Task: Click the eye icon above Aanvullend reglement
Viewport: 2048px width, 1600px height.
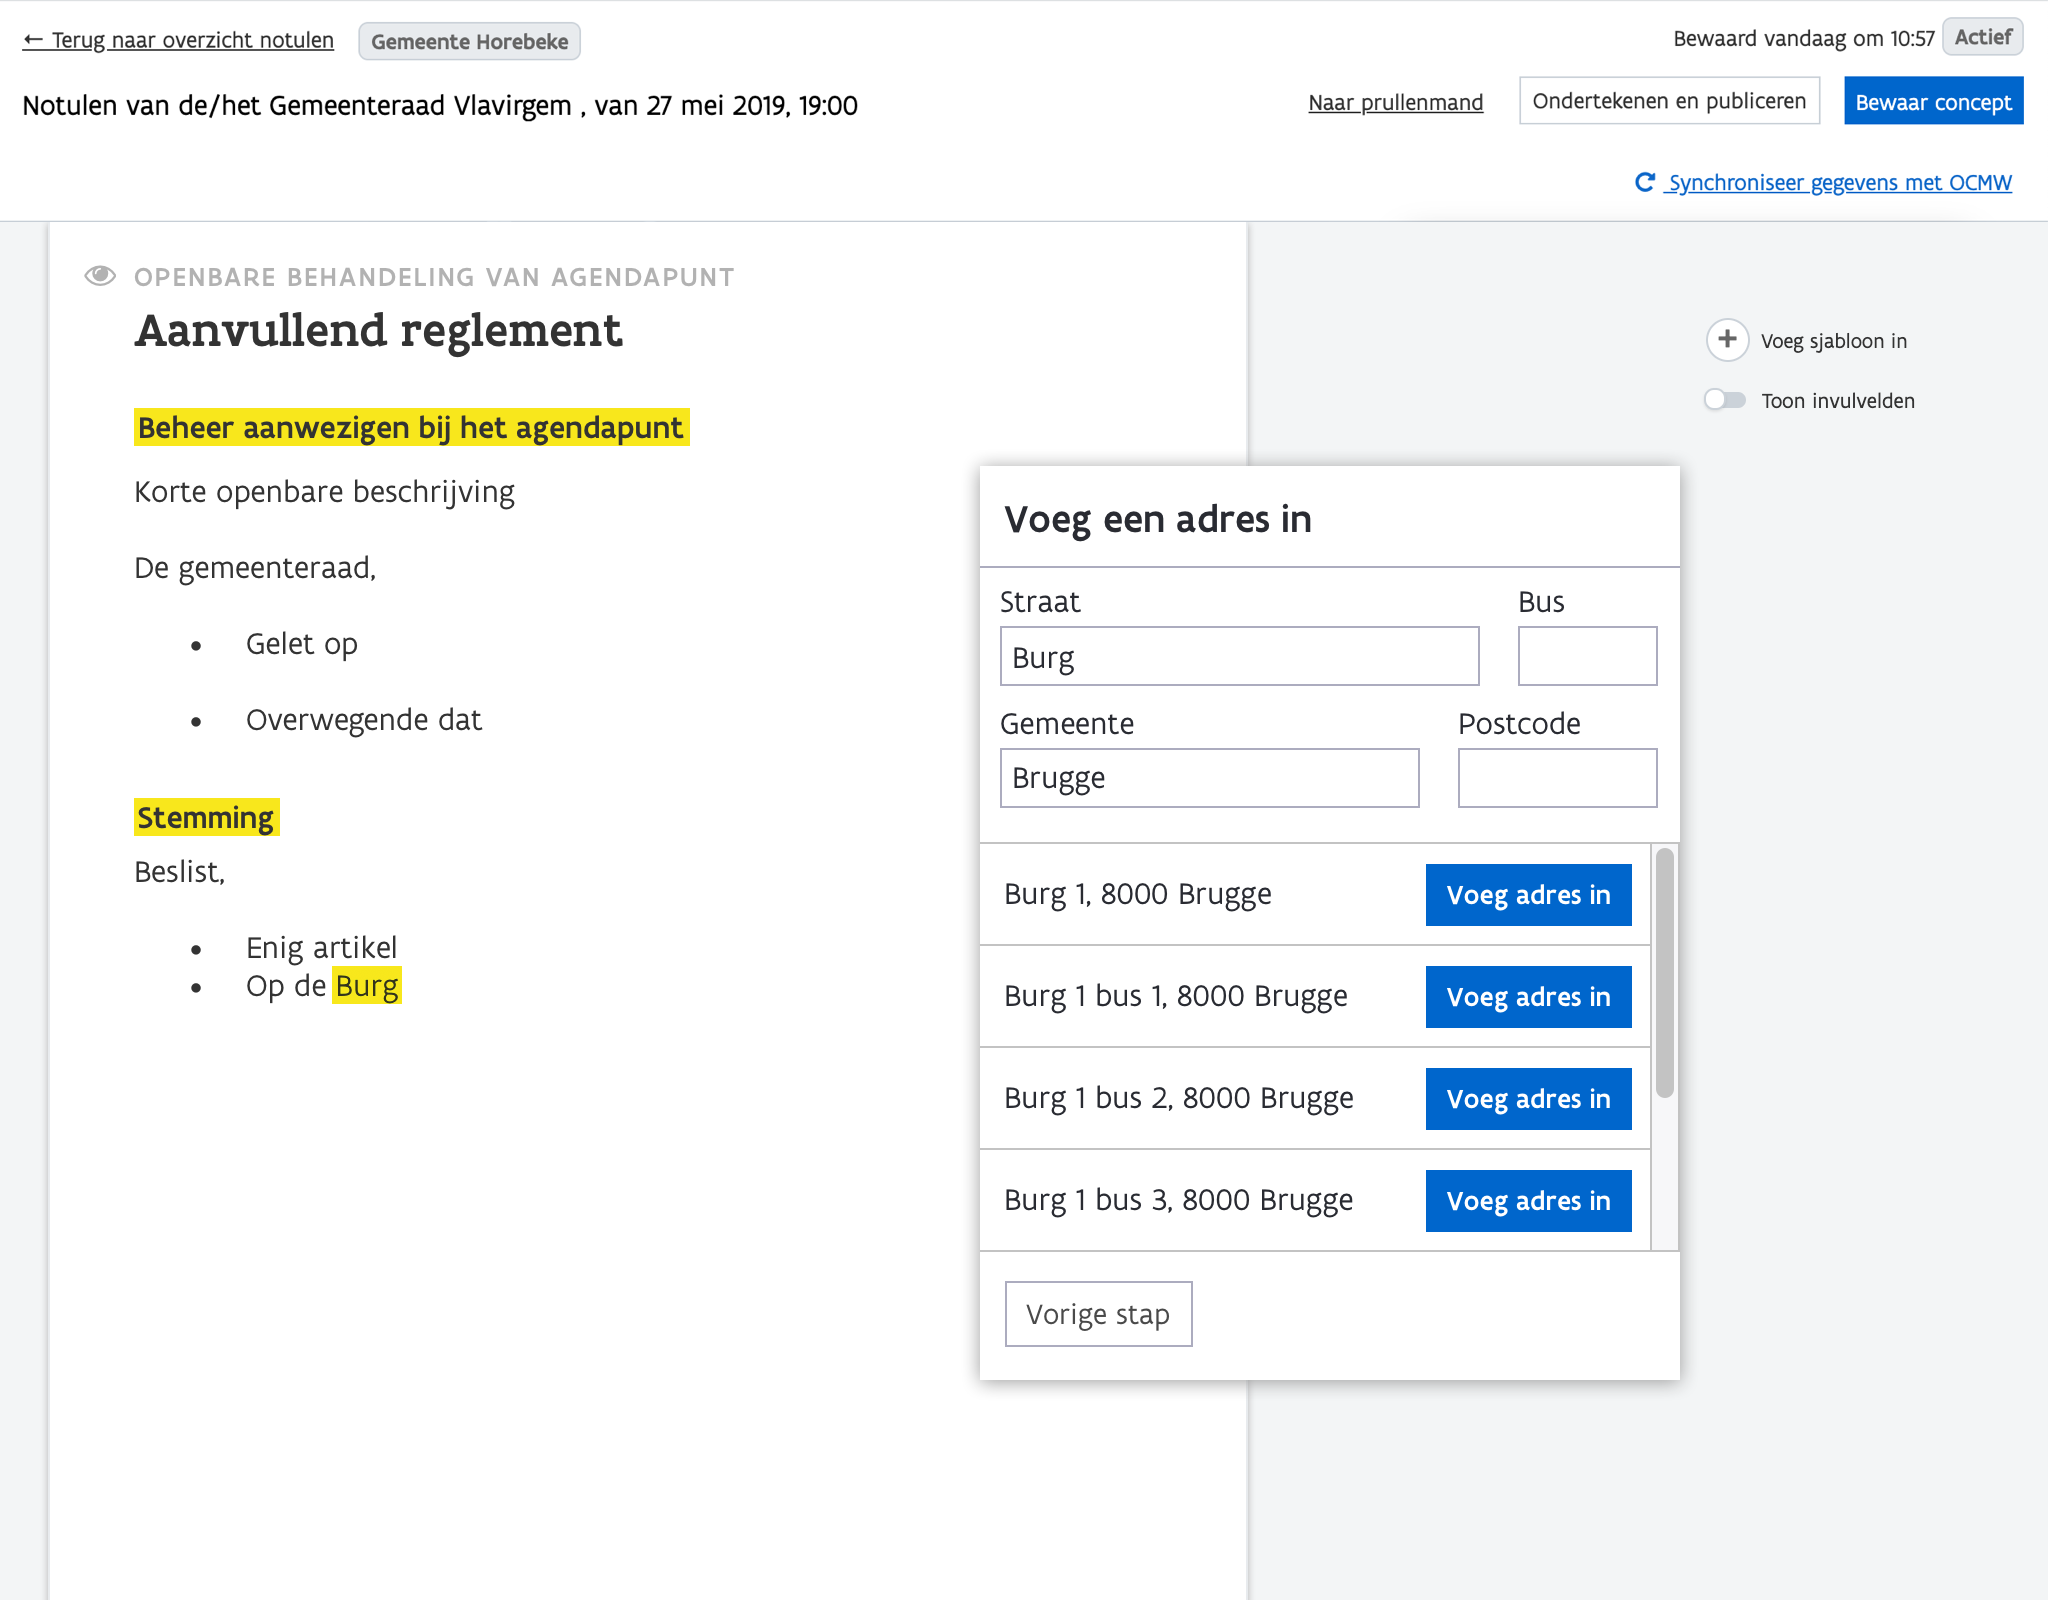Action: click(x=100, y=276)
